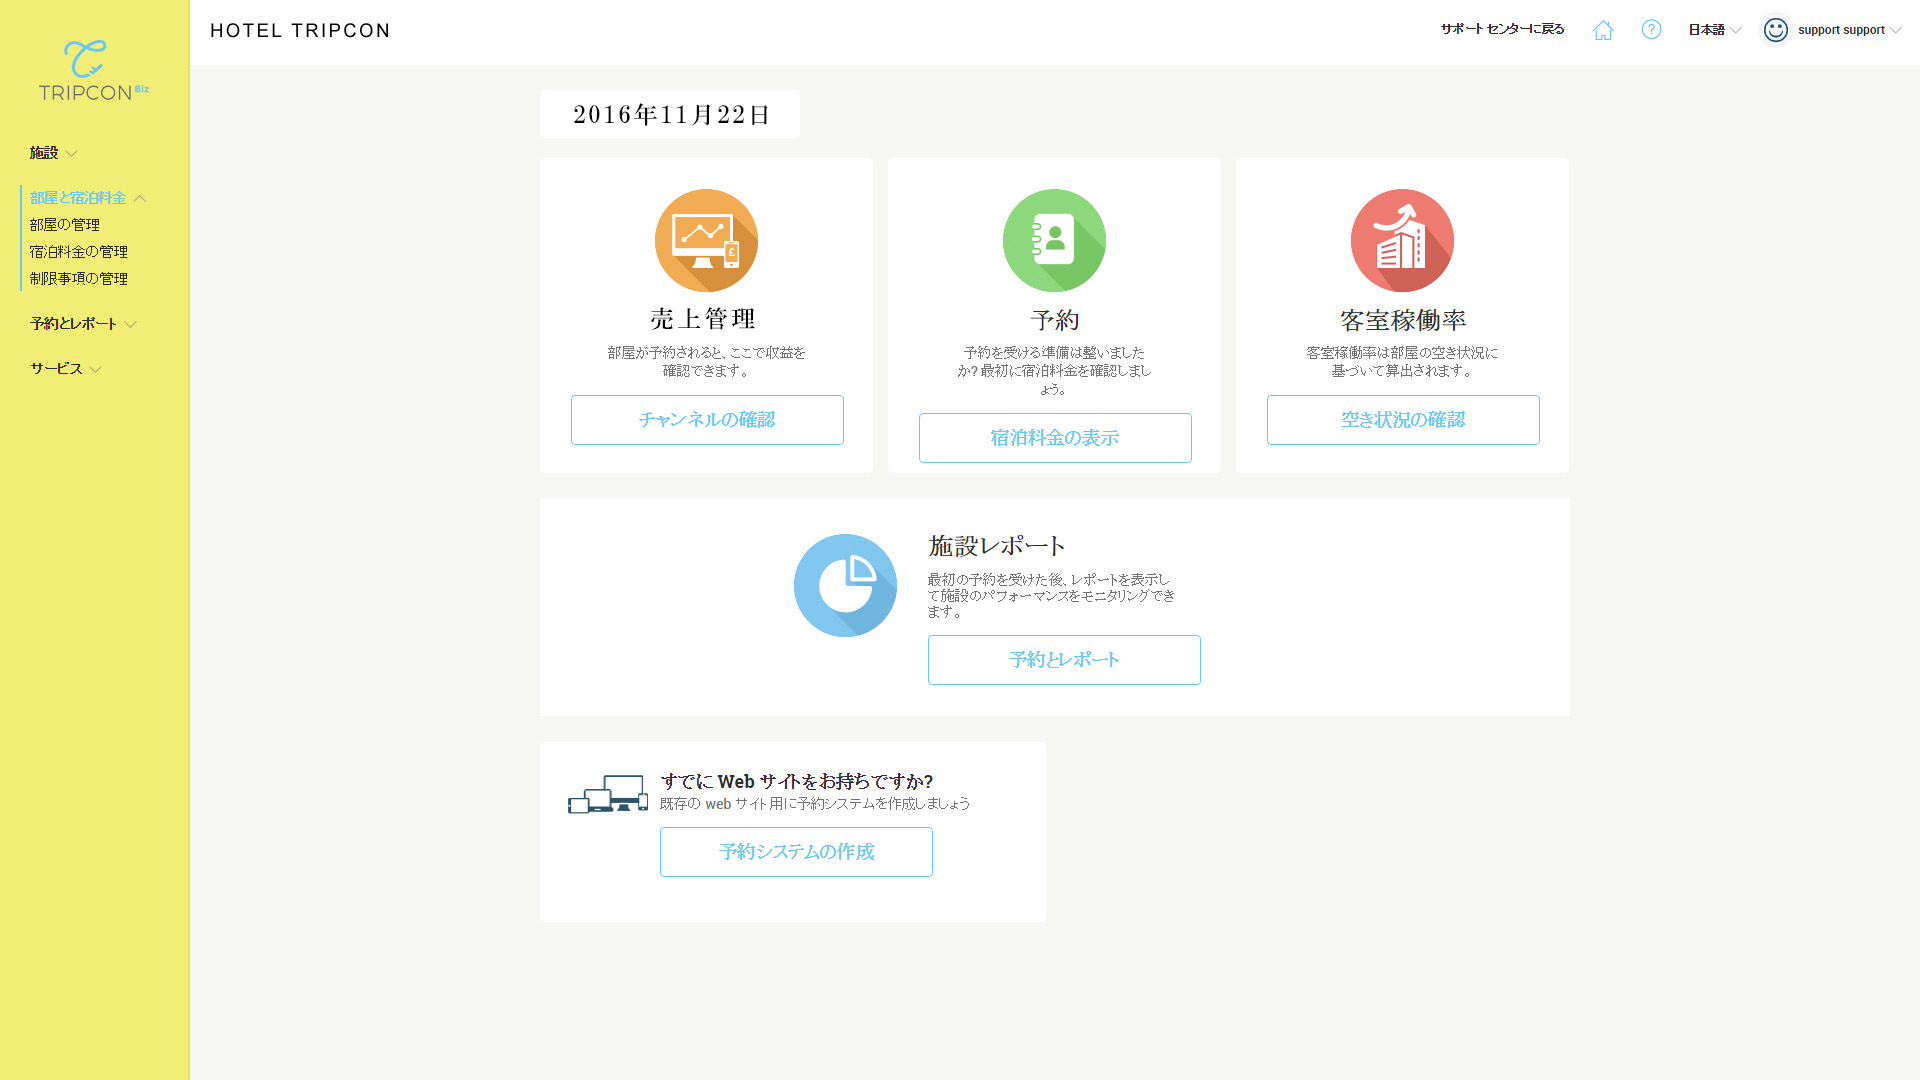Click the 施設レポート heading

(996, 546)
